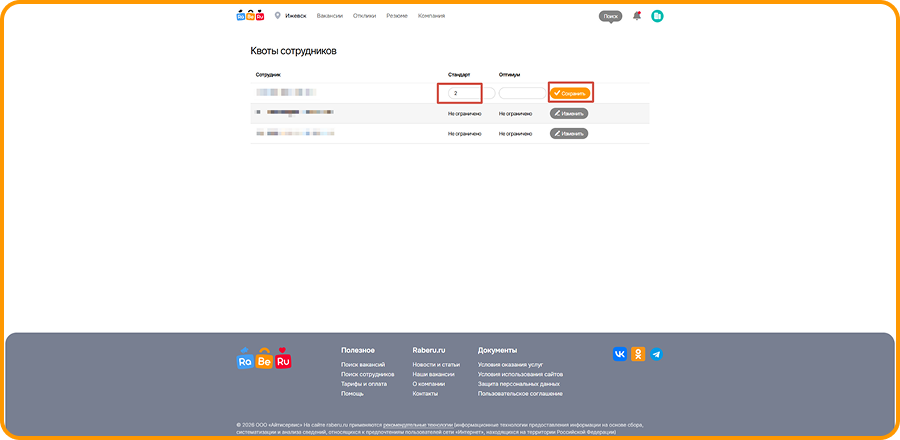
Task: Open the Вакансии menu item
Action: click(x=329, y=16)
